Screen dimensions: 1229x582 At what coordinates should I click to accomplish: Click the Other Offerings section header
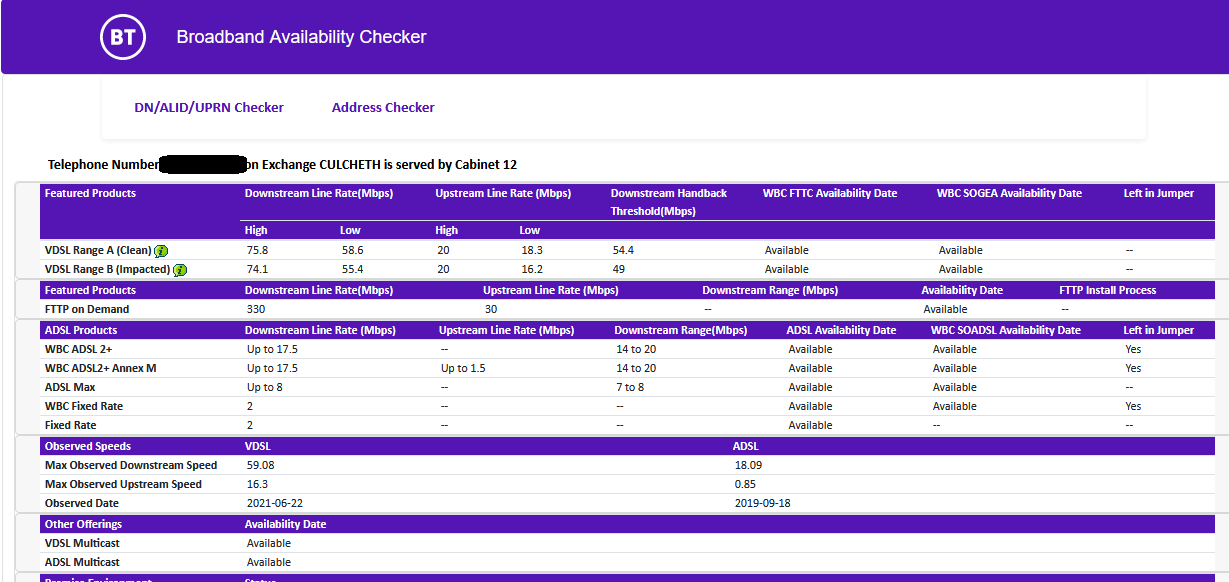coord(84,524)
